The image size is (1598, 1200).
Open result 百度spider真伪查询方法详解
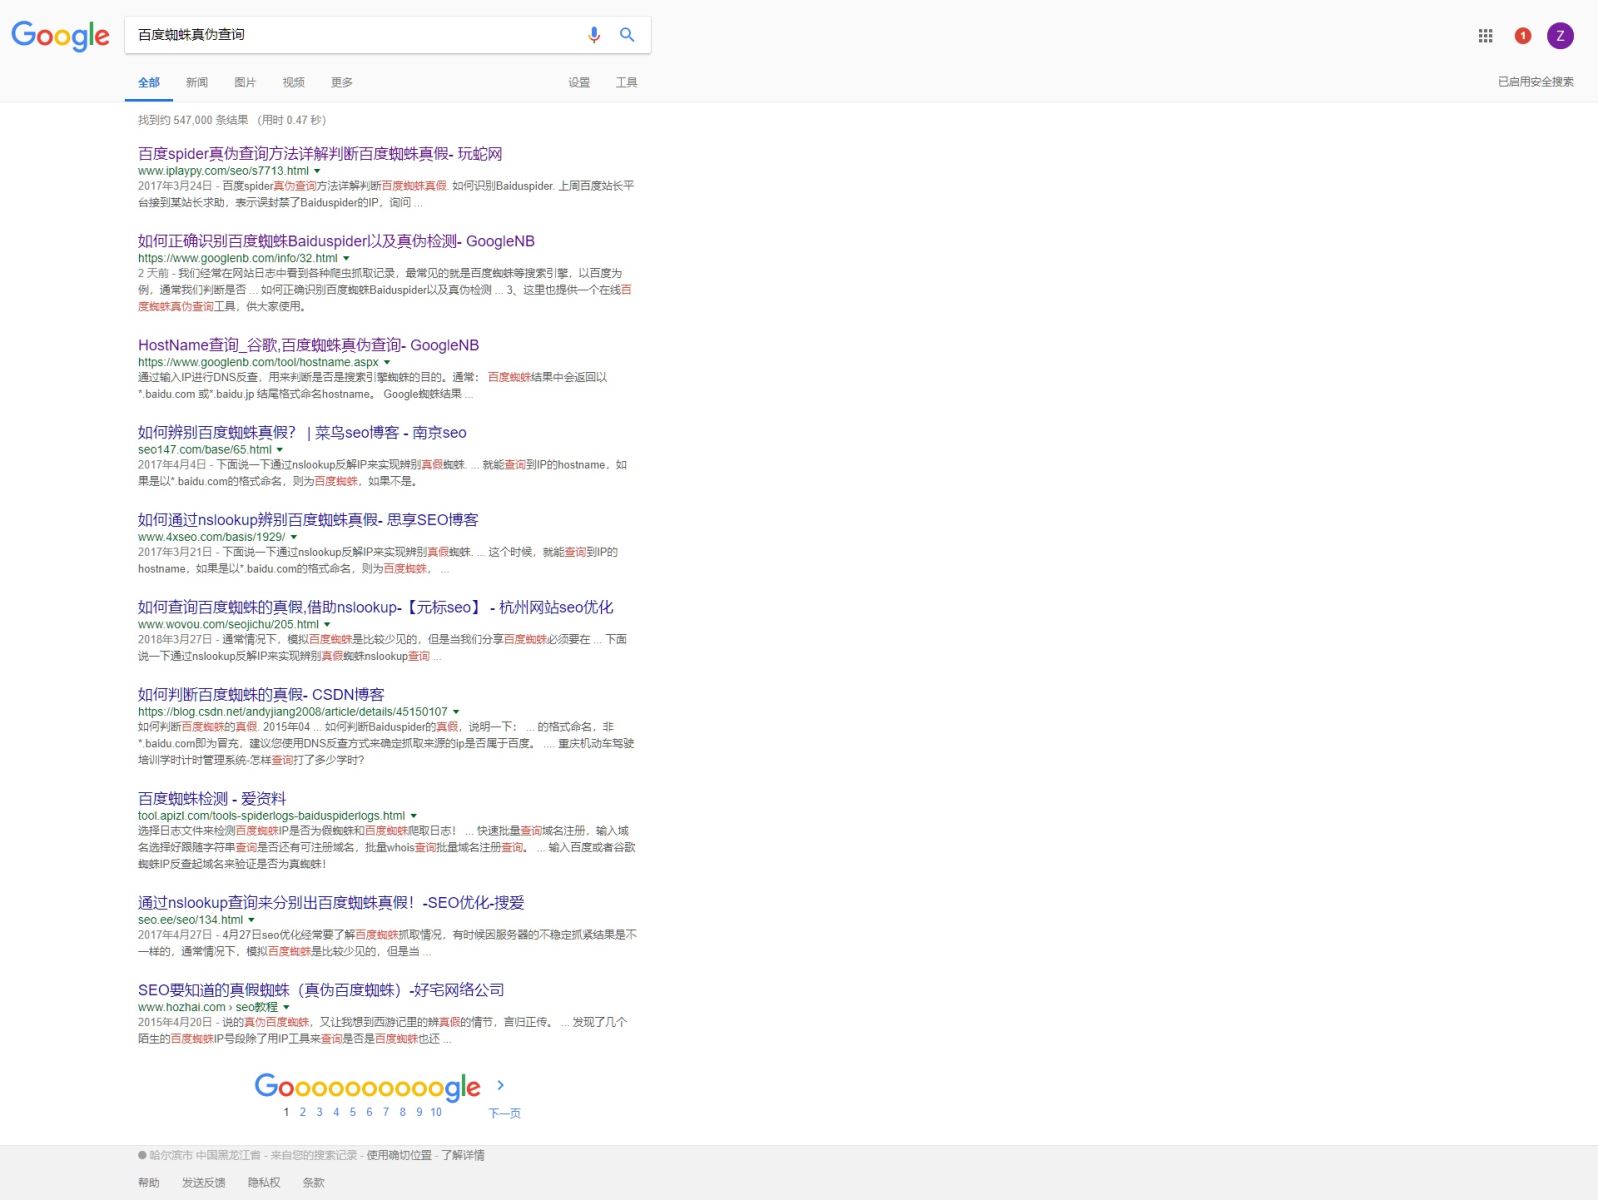pos(320,154)
